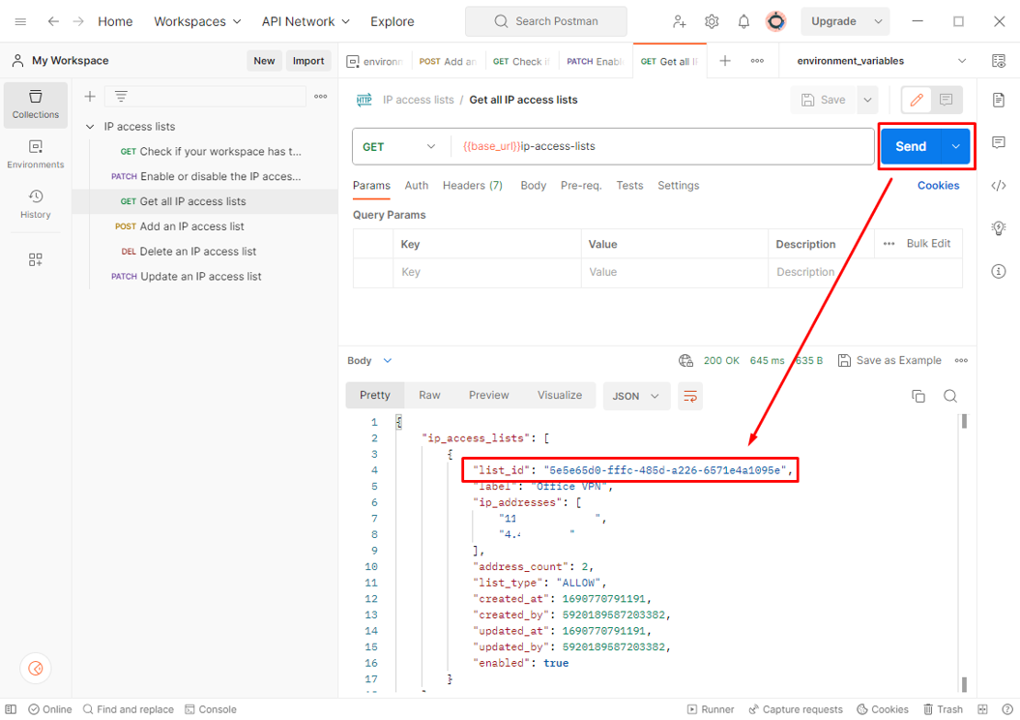
Task: Open the JSON format dropdown
Action: [635, 396]
